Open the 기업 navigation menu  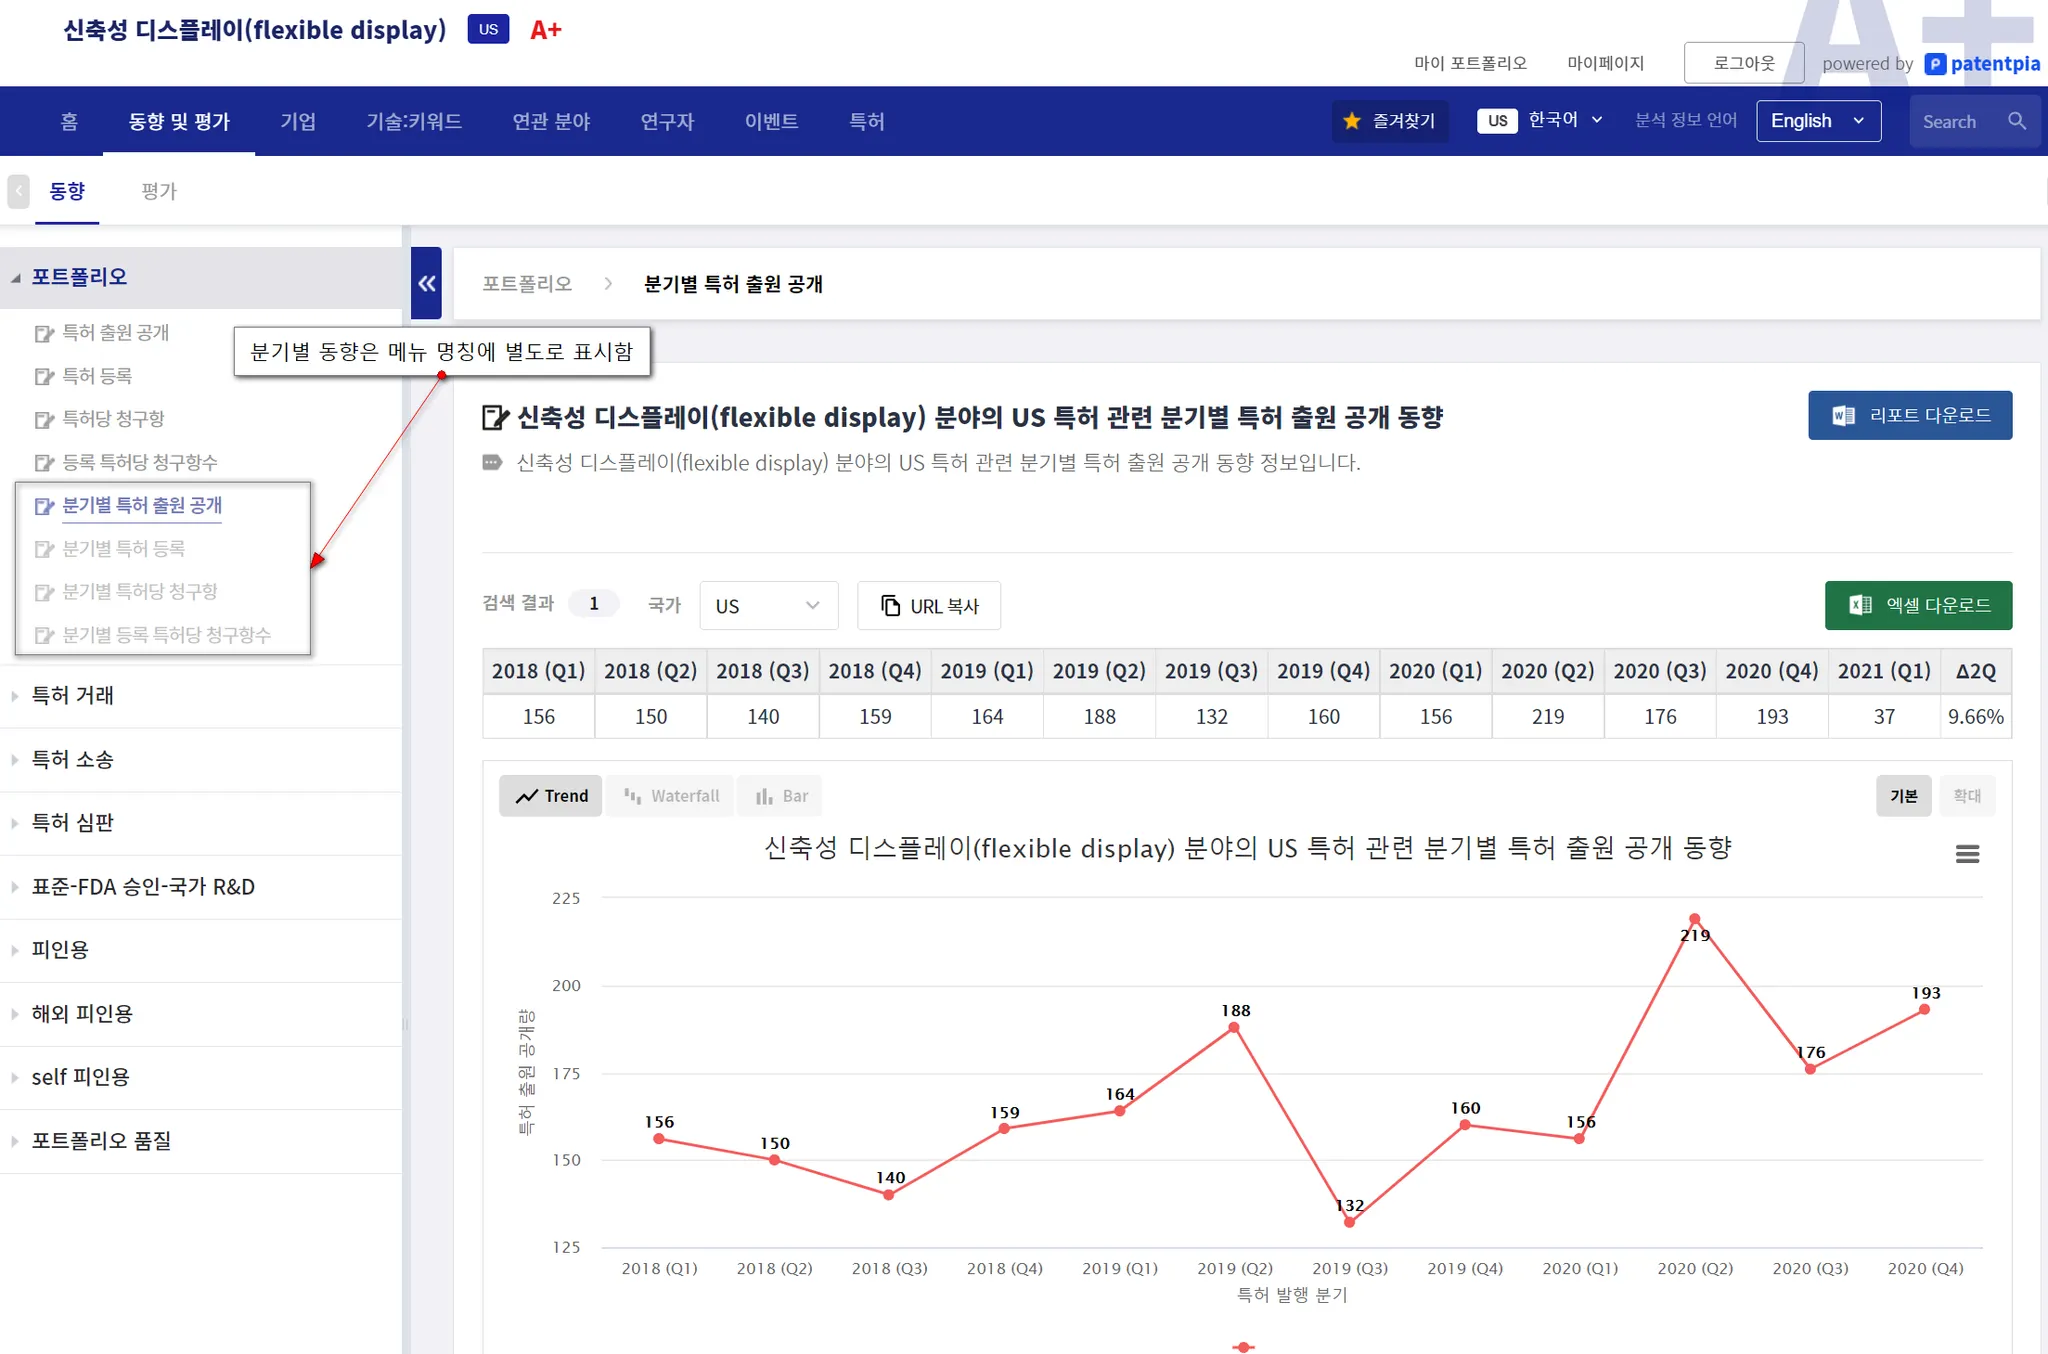298,121
